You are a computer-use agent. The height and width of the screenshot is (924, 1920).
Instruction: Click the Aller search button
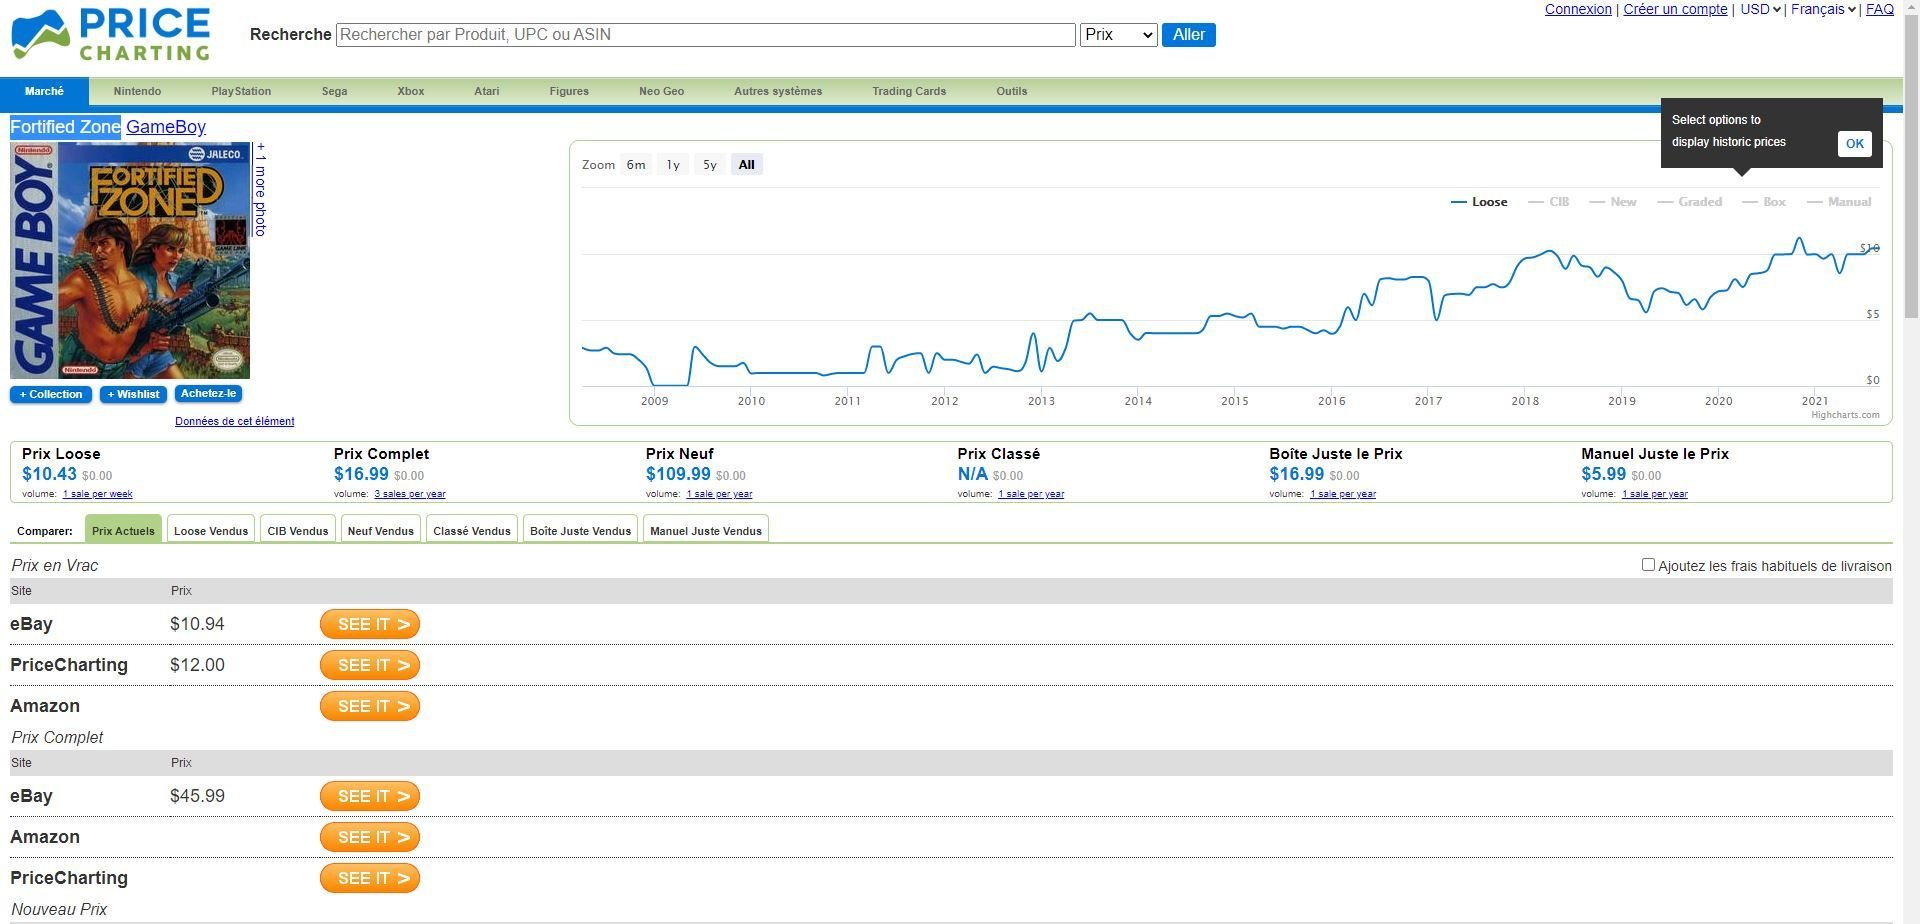(1188, 35)
